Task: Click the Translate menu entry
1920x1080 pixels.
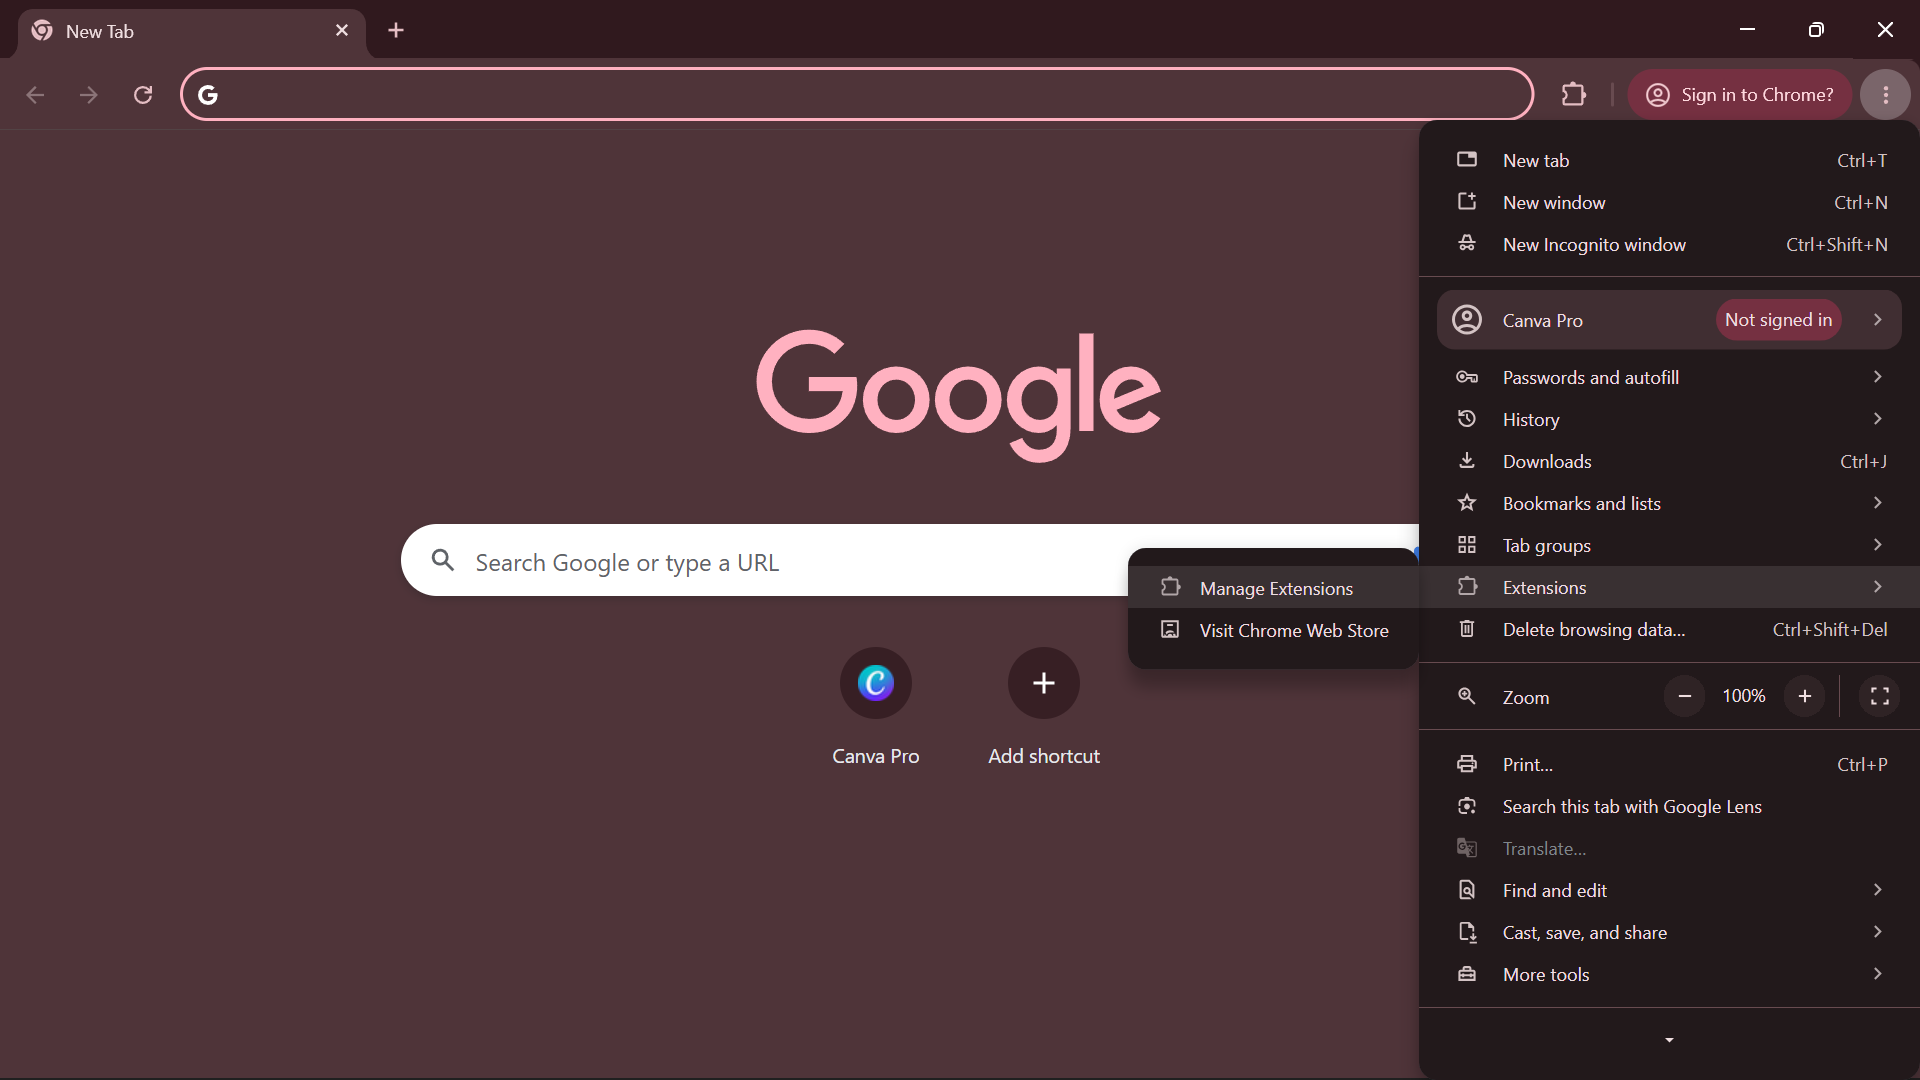Action: (1669, 848)
